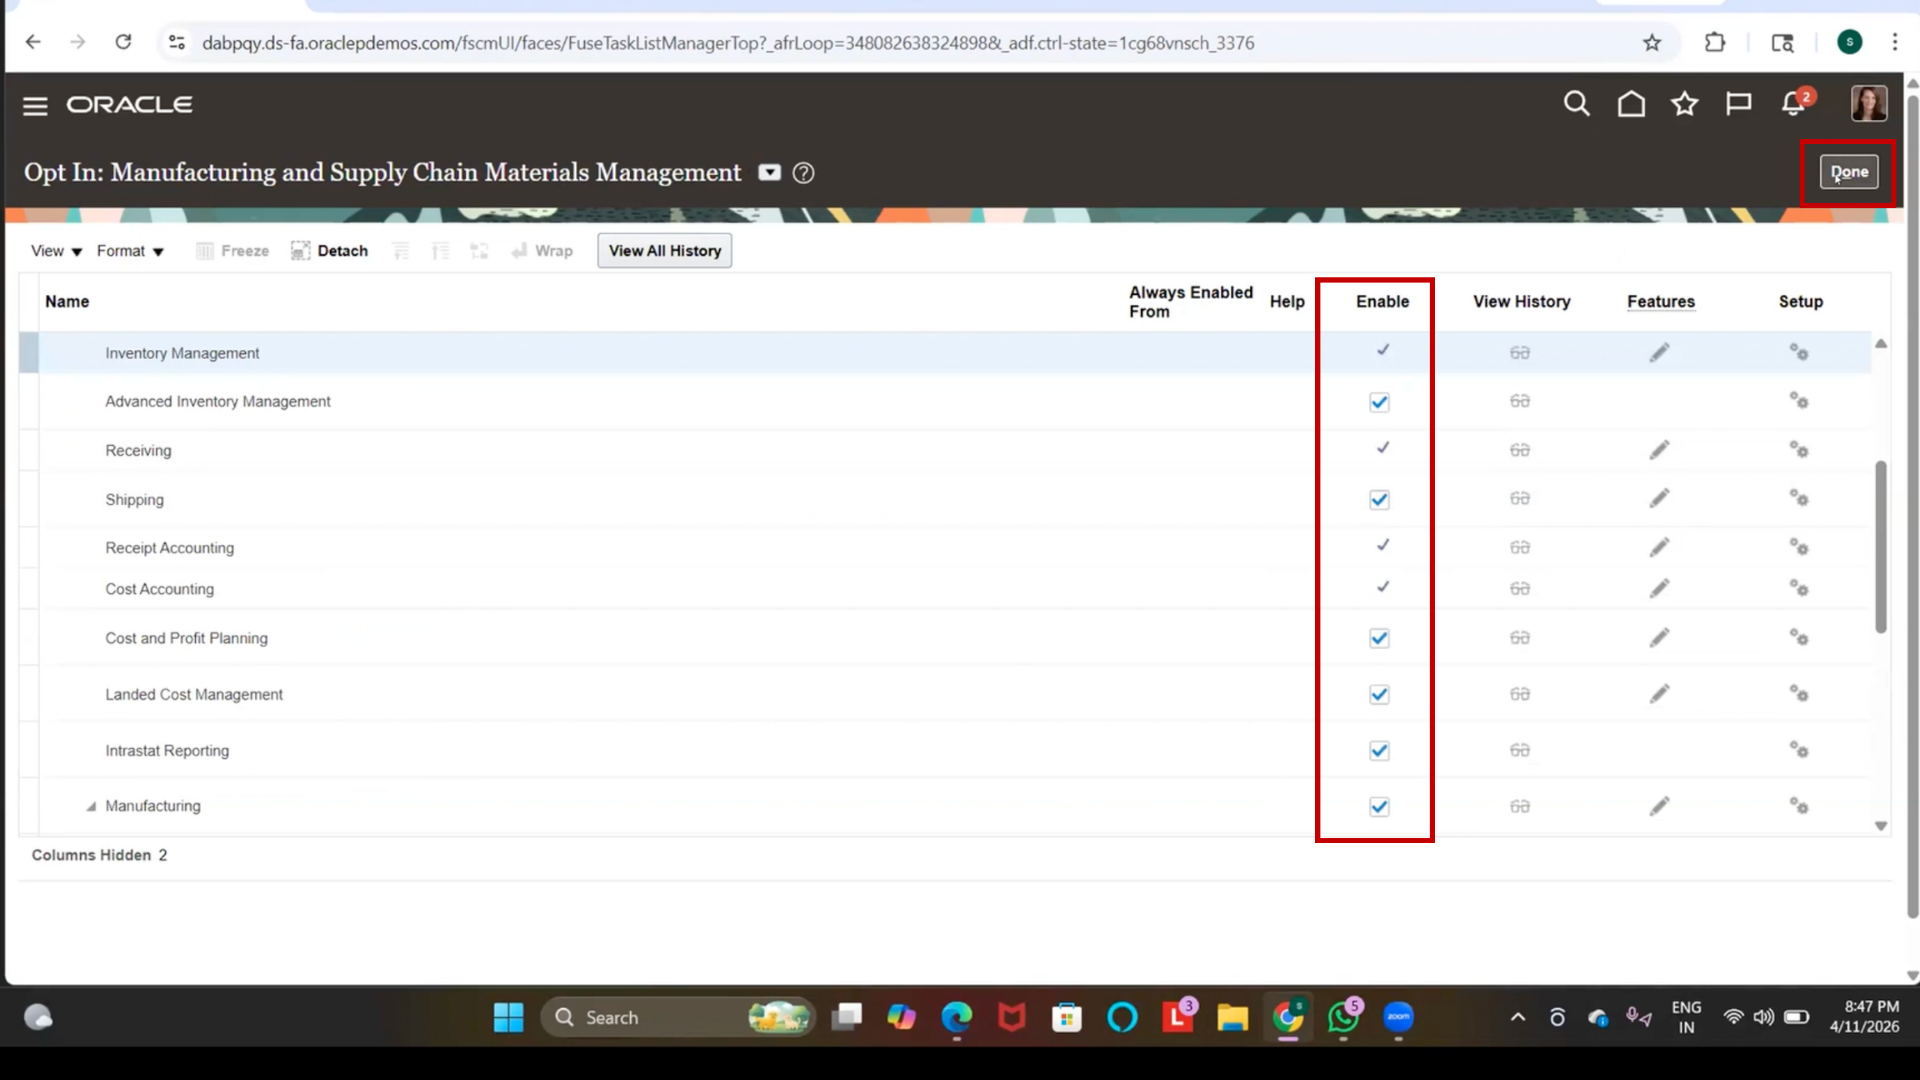Image resolution: width=1920 pixels, height=1080 pixels.
Task: Edit features pencil for Manufacturing
Action: (1660, 806)
